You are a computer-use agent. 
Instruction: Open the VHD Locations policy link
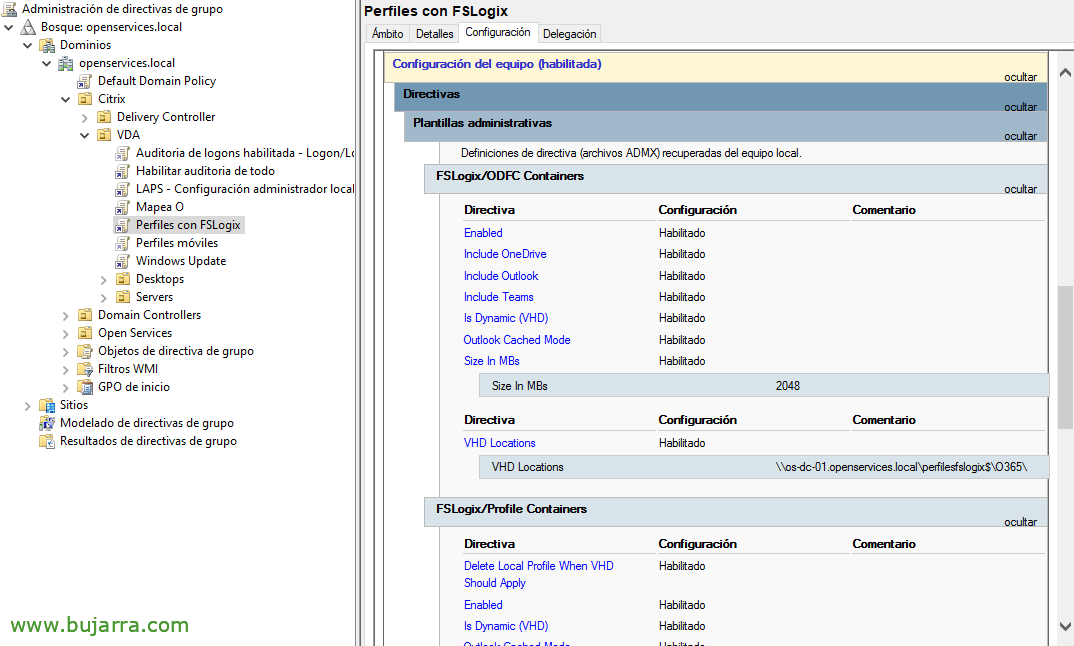[x=499, y=443]
